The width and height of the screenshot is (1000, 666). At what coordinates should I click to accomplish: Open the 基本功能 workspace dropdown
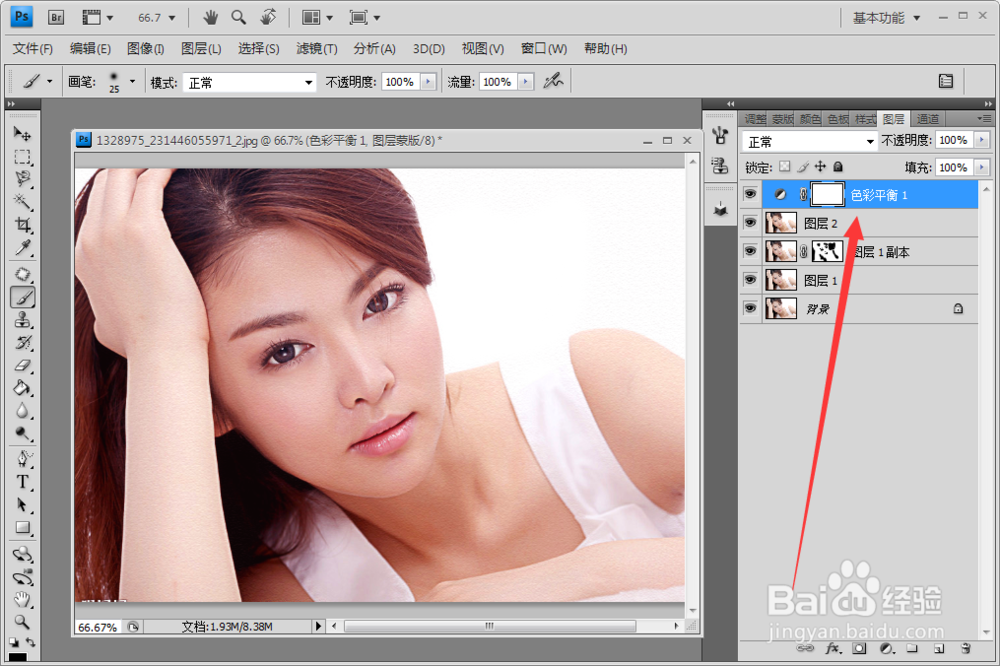tap(886, 18)
